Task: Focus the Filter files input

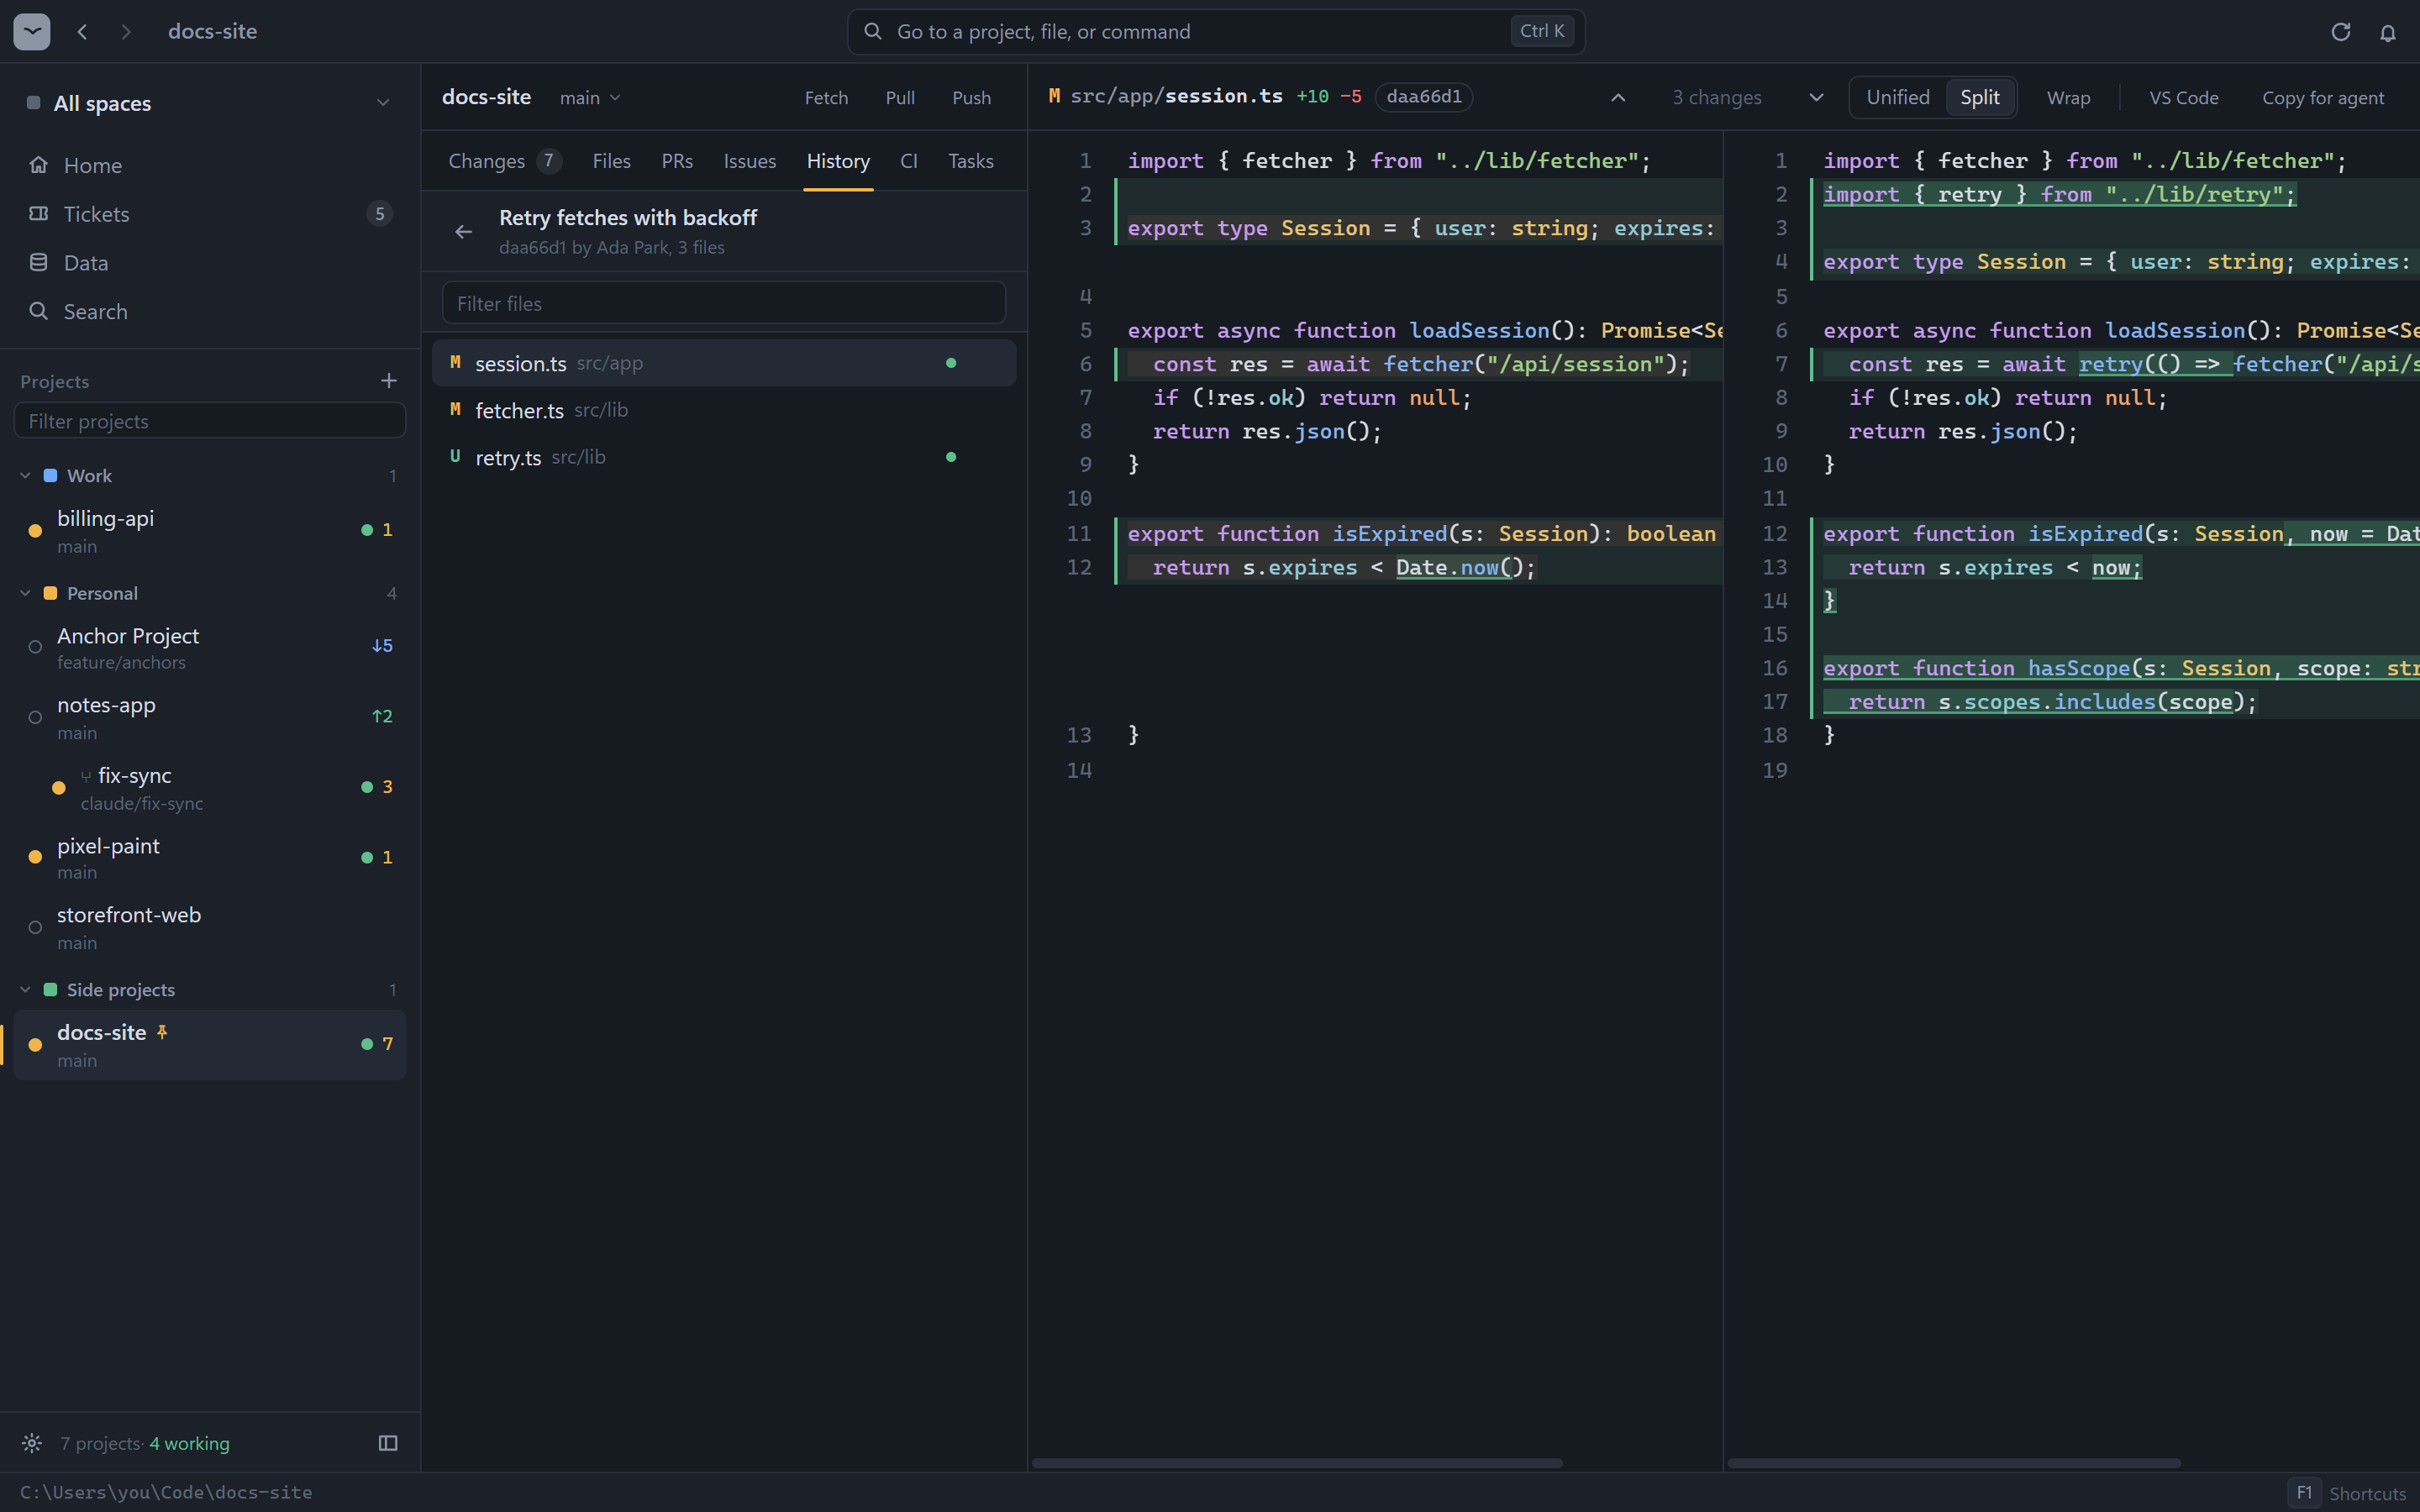Action: tap(724, 303)
